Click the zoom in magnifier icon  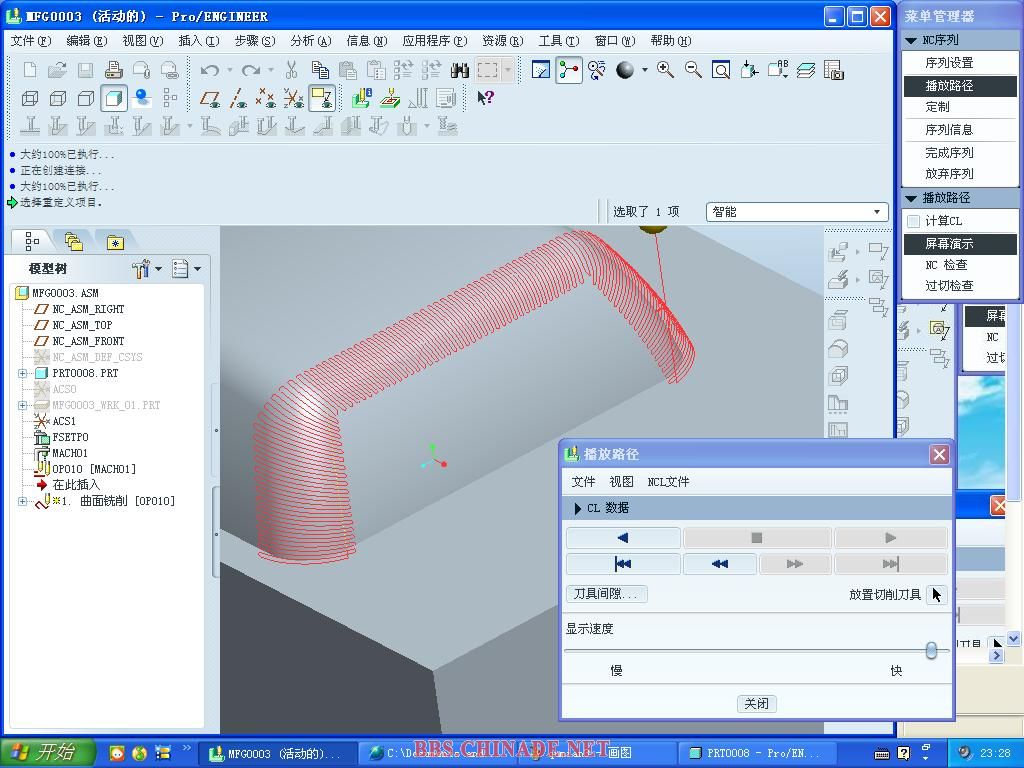665,70
